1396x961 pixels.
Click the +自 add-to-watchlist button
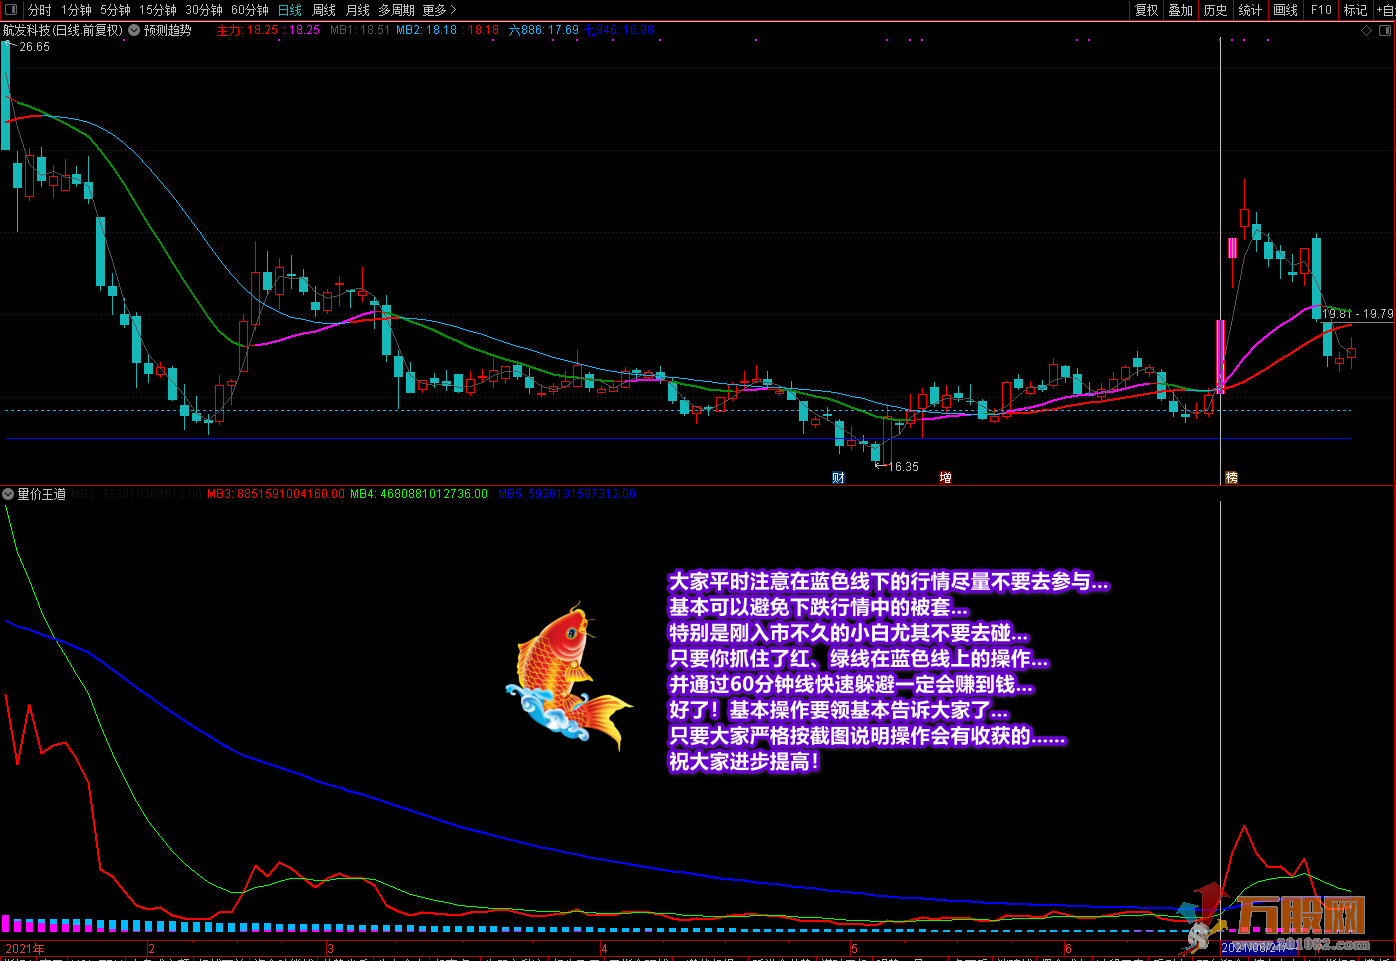point(1385,10)
